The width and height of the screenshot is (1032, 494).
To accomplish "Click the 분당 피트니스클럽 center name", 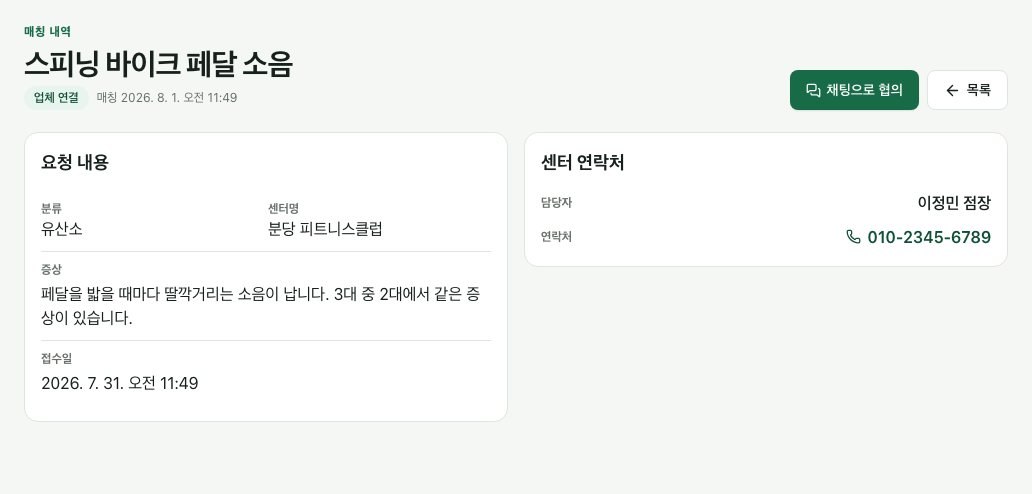I will [x=325, y=229].
